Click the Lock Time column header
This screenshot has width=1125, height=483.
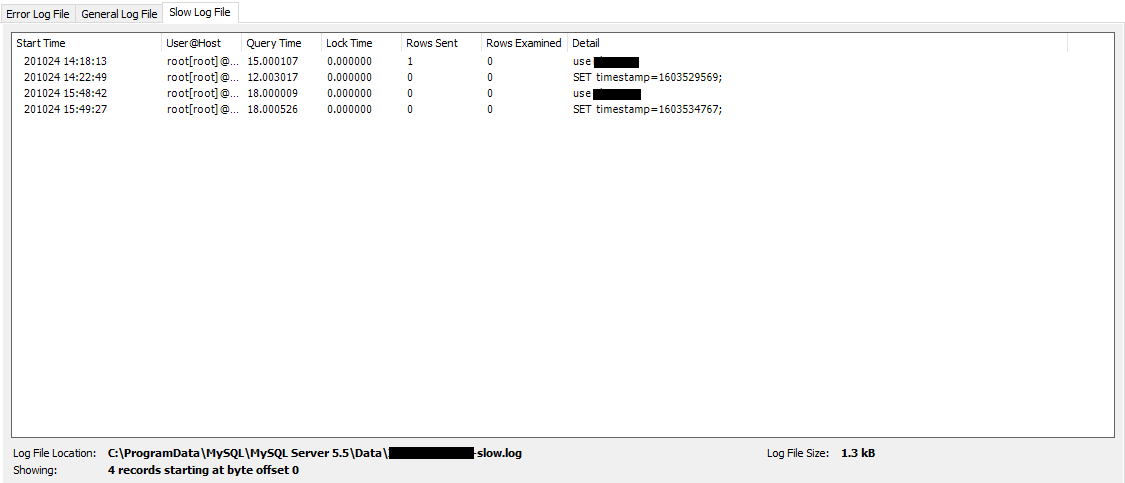(362, 43)
